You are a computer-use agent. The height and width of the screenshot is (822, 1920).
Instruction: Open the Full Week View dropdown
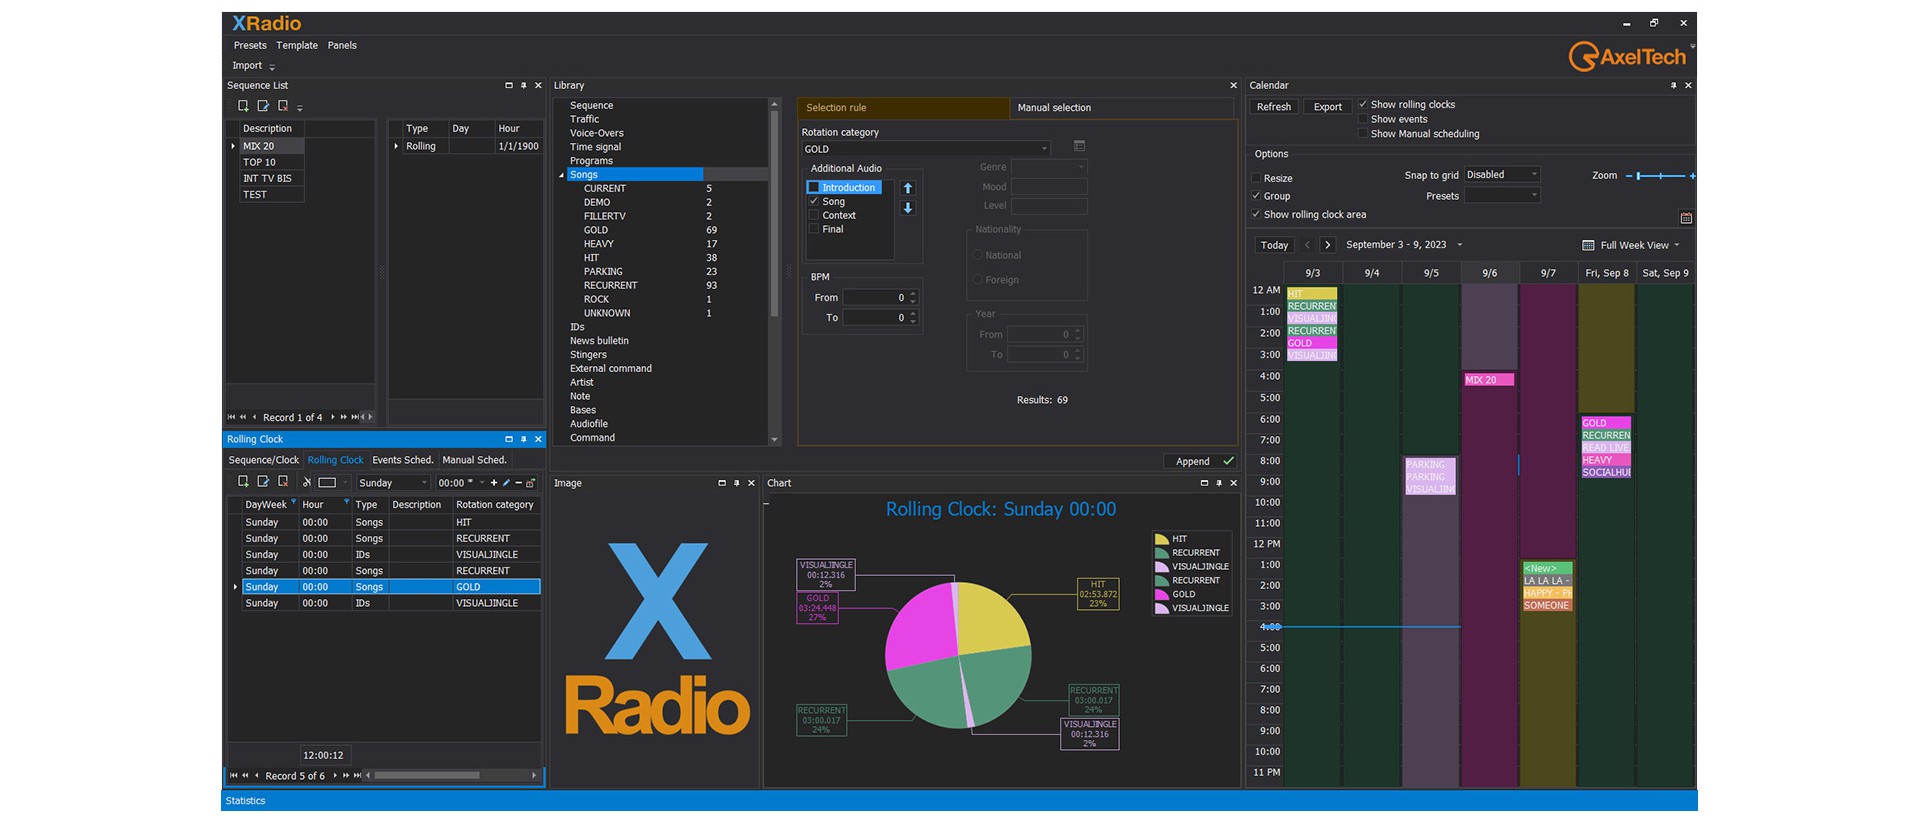(1632, 245)
